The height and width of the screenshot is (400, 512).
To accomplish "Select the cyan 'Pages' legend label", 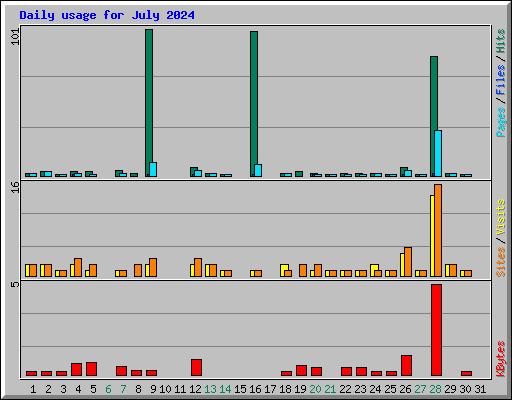I will click(500, 122).
